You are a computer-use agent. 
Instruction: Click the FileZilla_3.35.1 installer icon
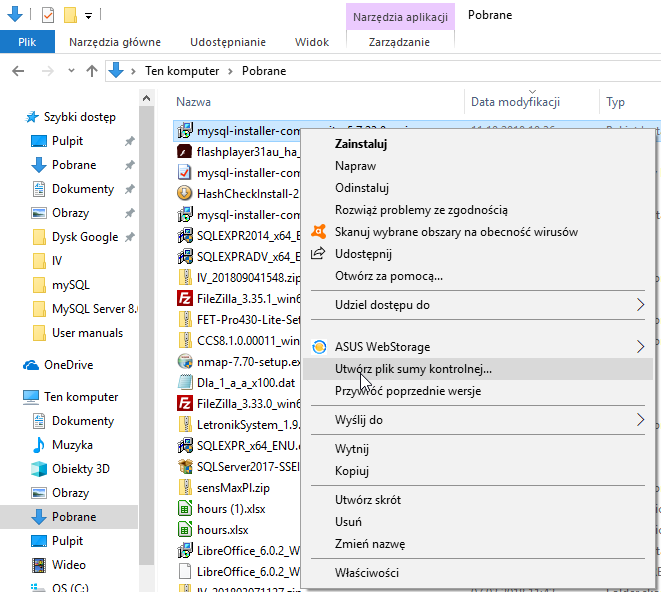(x=185, y=299)
